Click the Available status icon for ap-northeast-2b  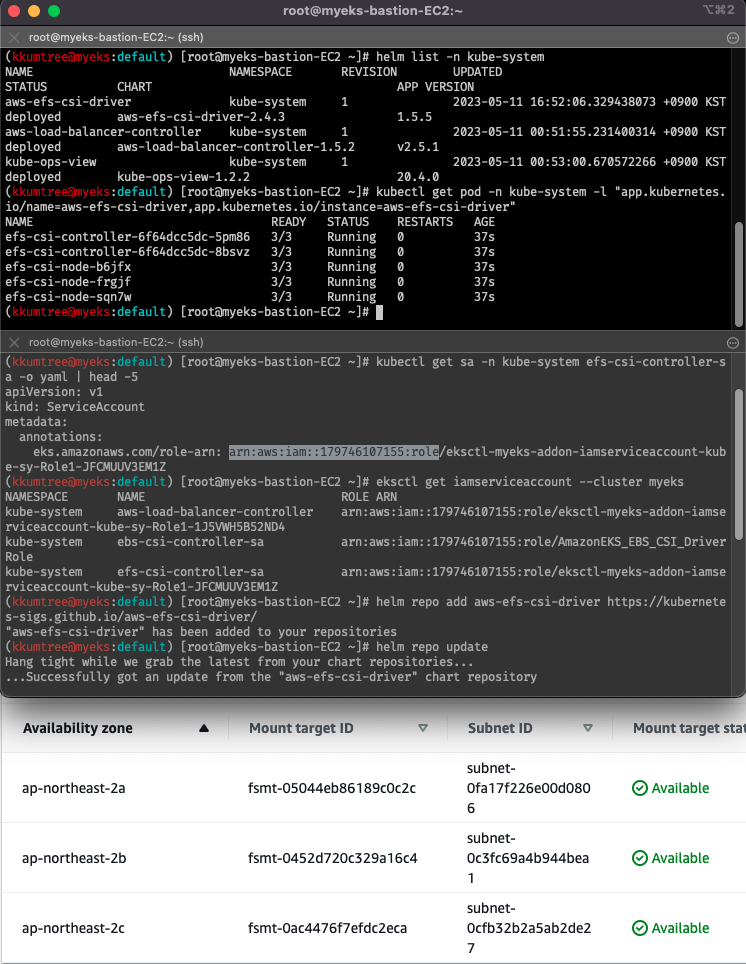tap(640, 858)
